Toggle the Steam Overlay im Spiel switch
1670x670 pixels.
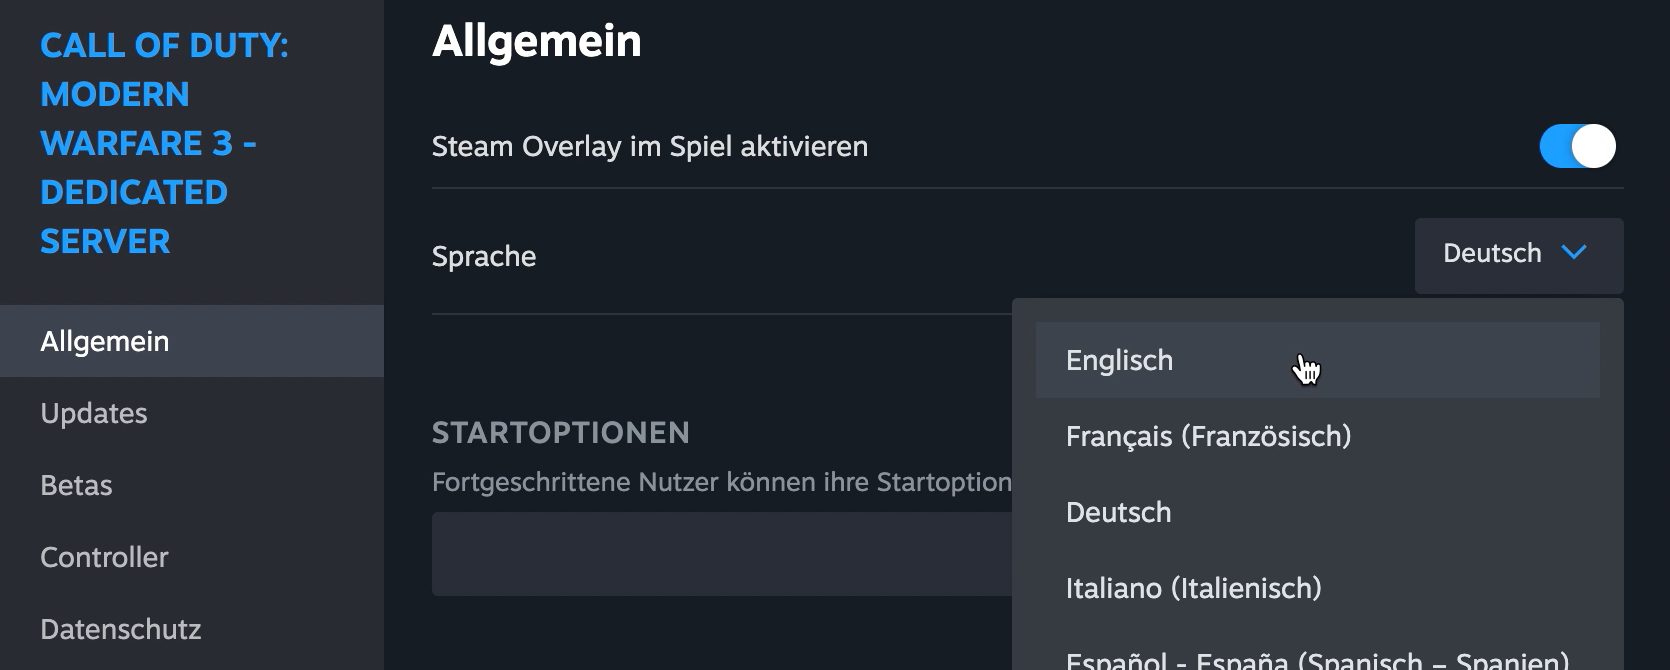pyautogui.click(x=1577, y=147)
